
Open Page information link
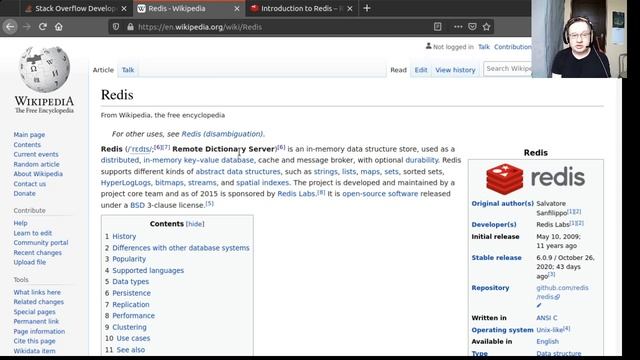tap(39, 331)
